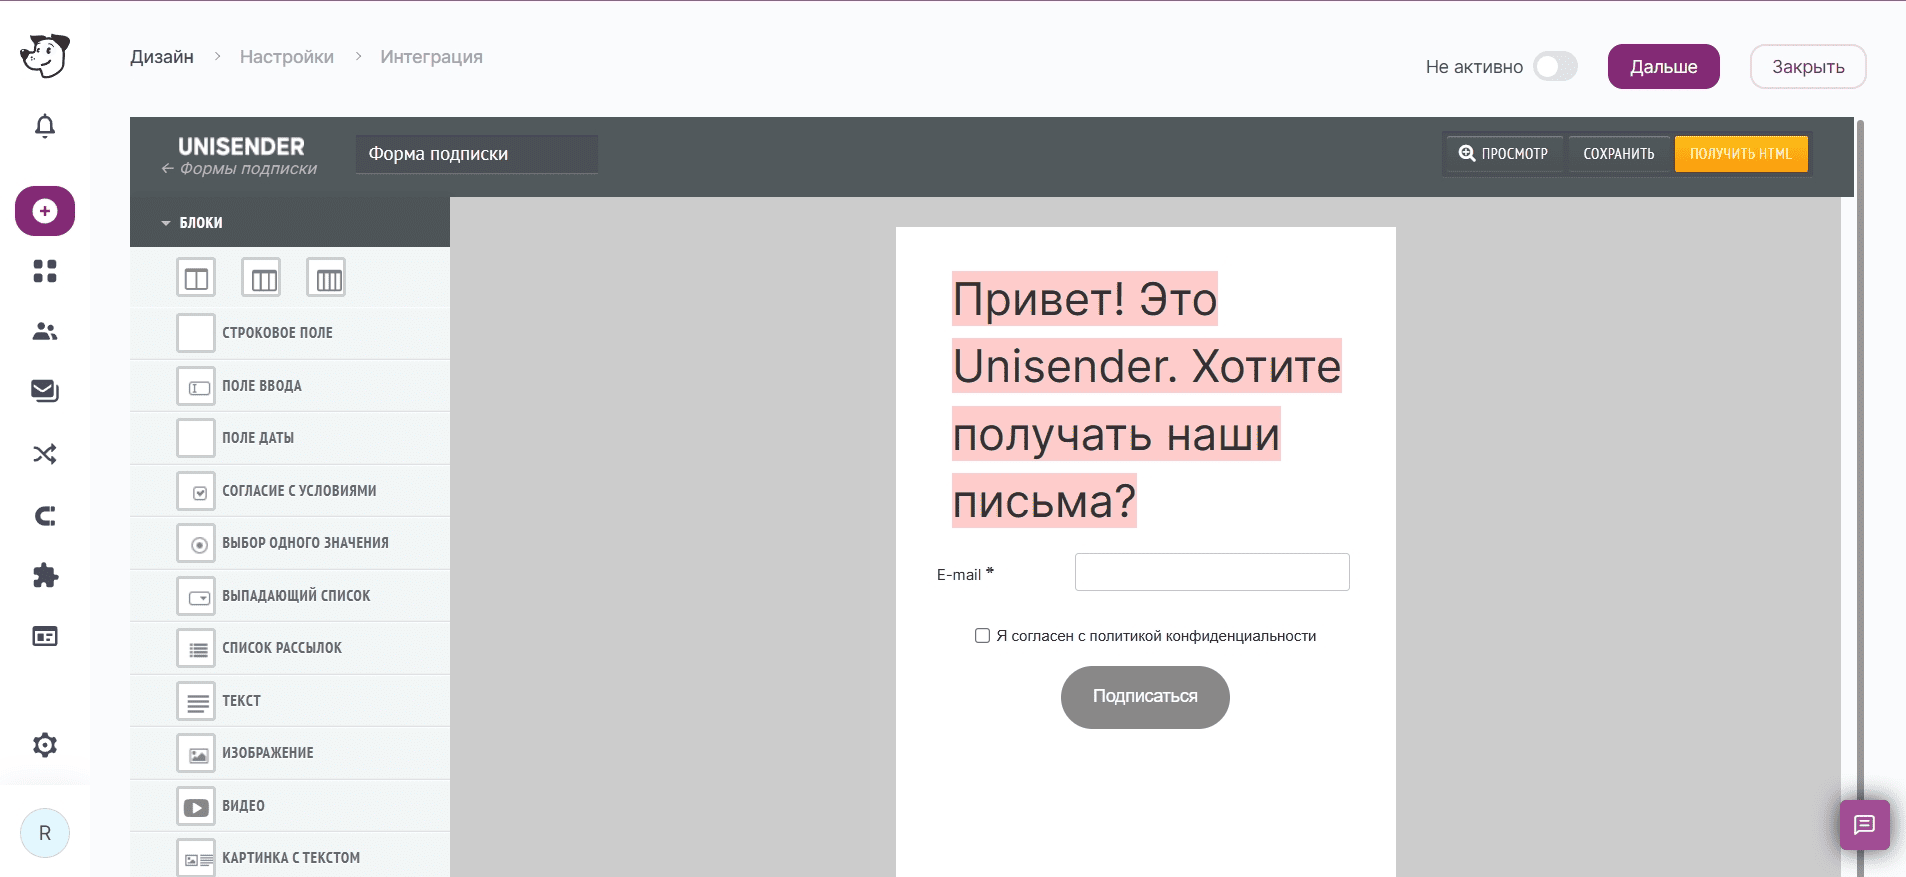Select the Строковое поле block icon
The image size is (1906, 877).
[x=196, y=333]
